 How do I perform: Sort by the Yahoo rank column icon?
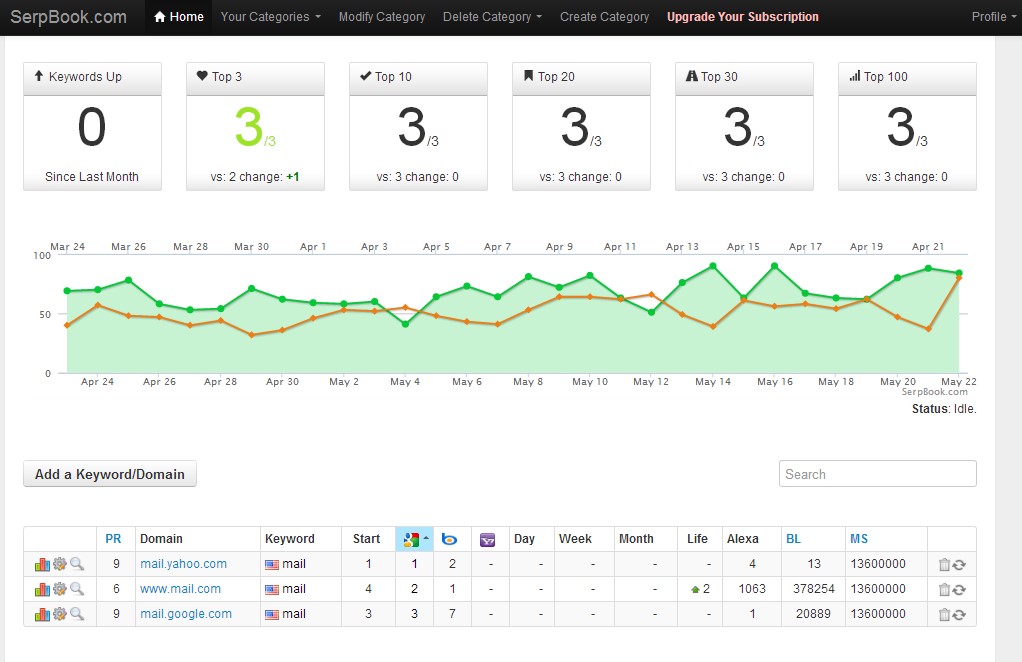tap(488, 540)
